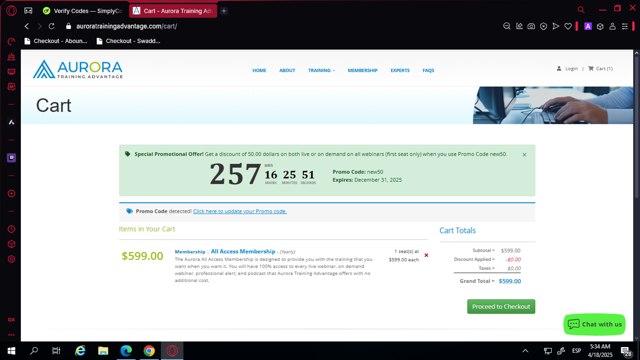The width and height of the screenshot is (640, 360).
Task: Open sidebar player icon
Action: (11, 193)
